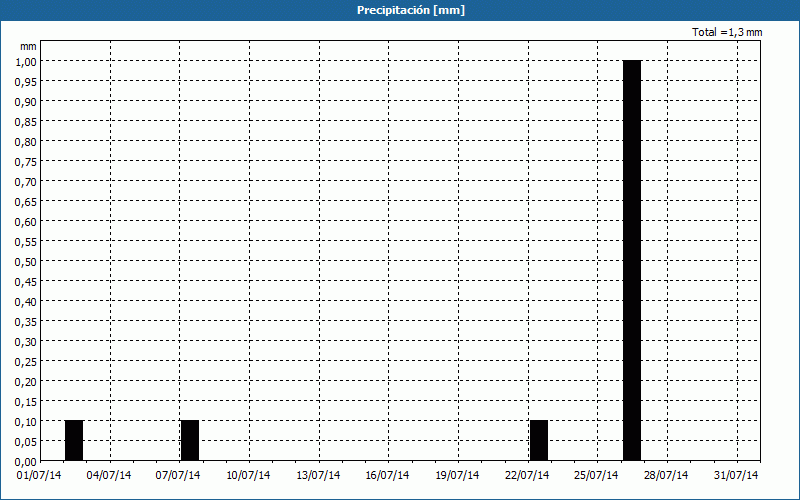This screenshot has height=500, width=800.
Task: Click the 25/07/14 date label
Action: pyautogui.click(x=596, y=475)
